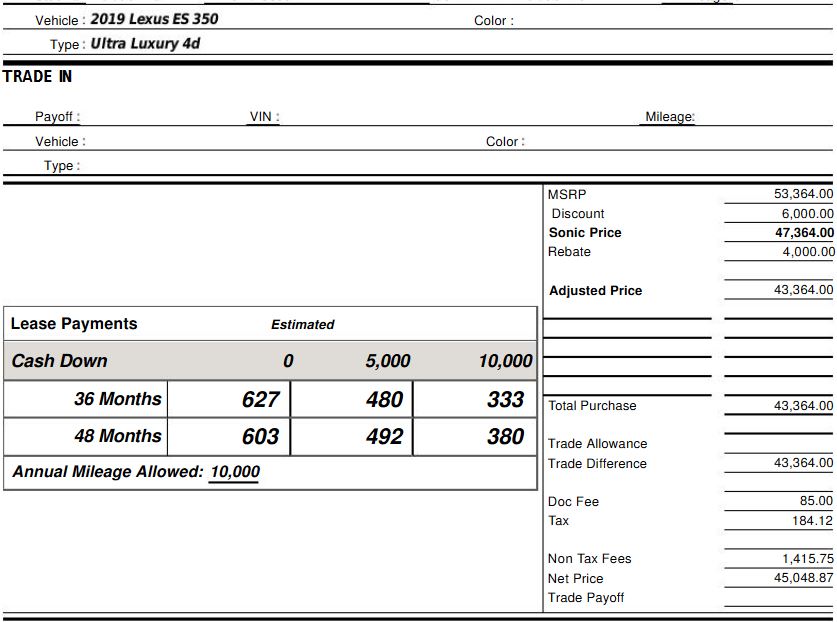Click the 'Annual Mileage Allowed:' label
Screen dimensions: 837x622
point(108,472)
